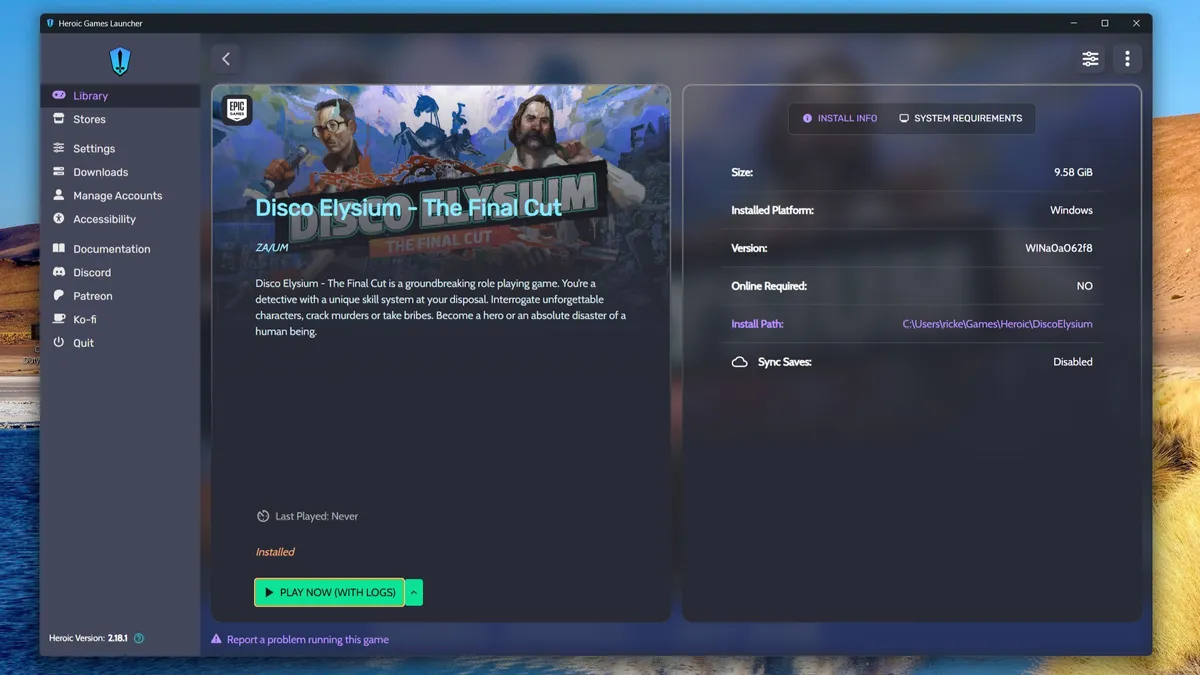Click the Accessibility figure icon

58,219
